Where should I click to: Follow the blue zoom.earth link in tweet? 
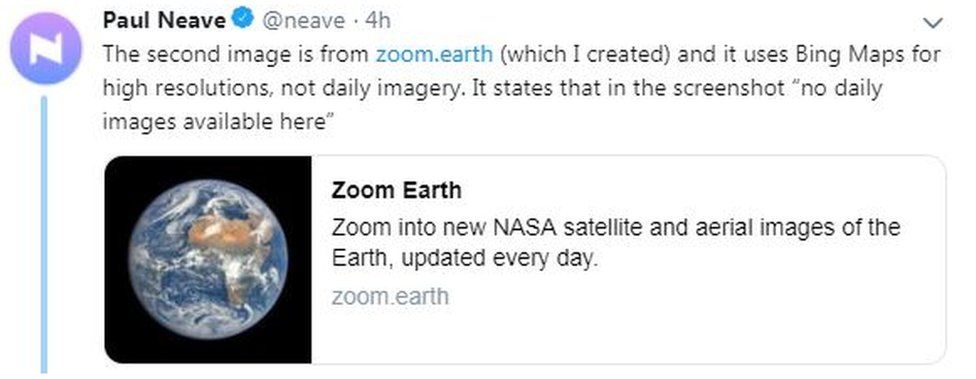pyautogui.click(x=434, y=54)
